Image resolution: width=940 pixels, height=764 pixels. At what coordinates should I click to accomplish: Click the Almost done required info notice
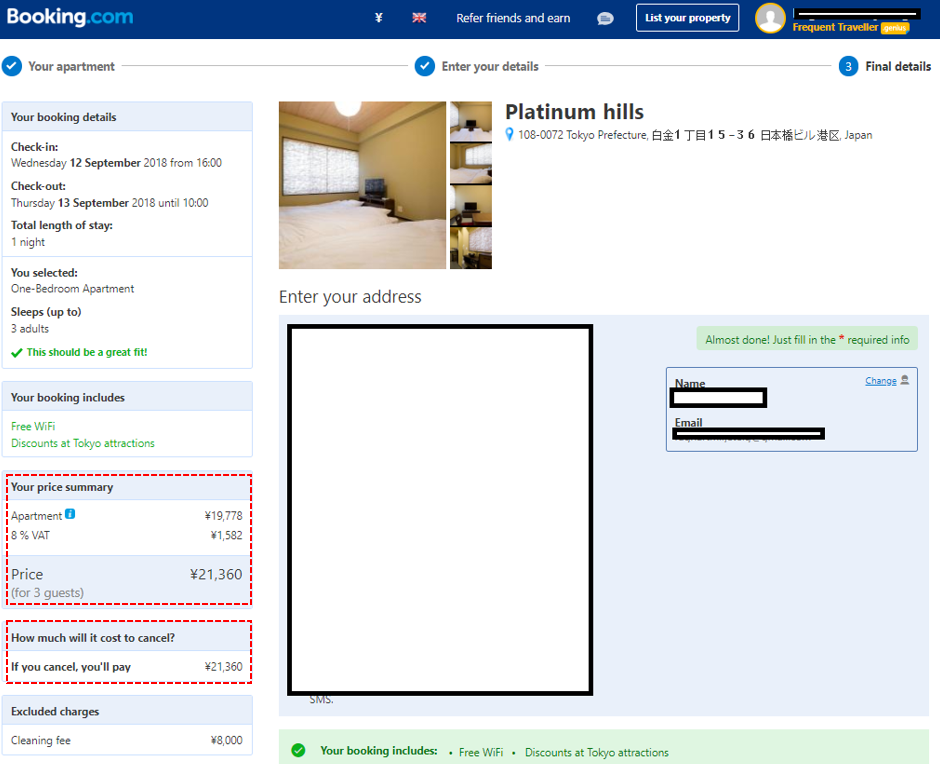point(807,339)
